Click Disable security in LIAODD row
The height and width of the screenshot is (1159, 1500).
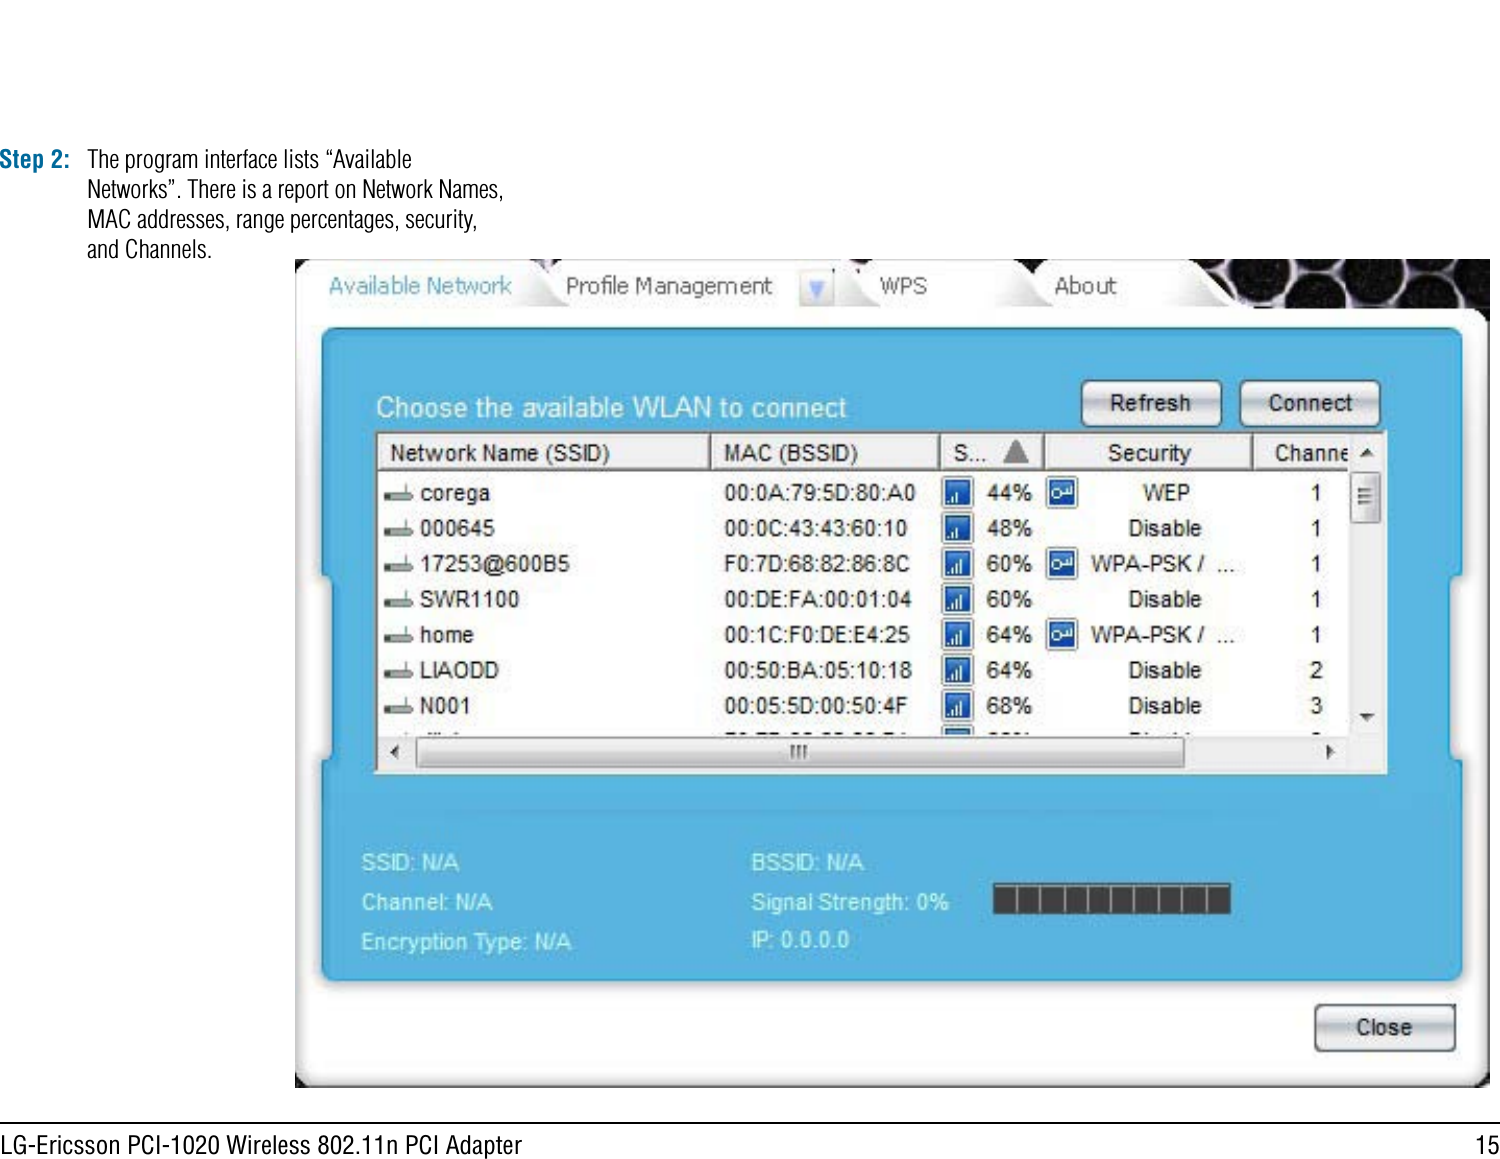click(1165, 670)
